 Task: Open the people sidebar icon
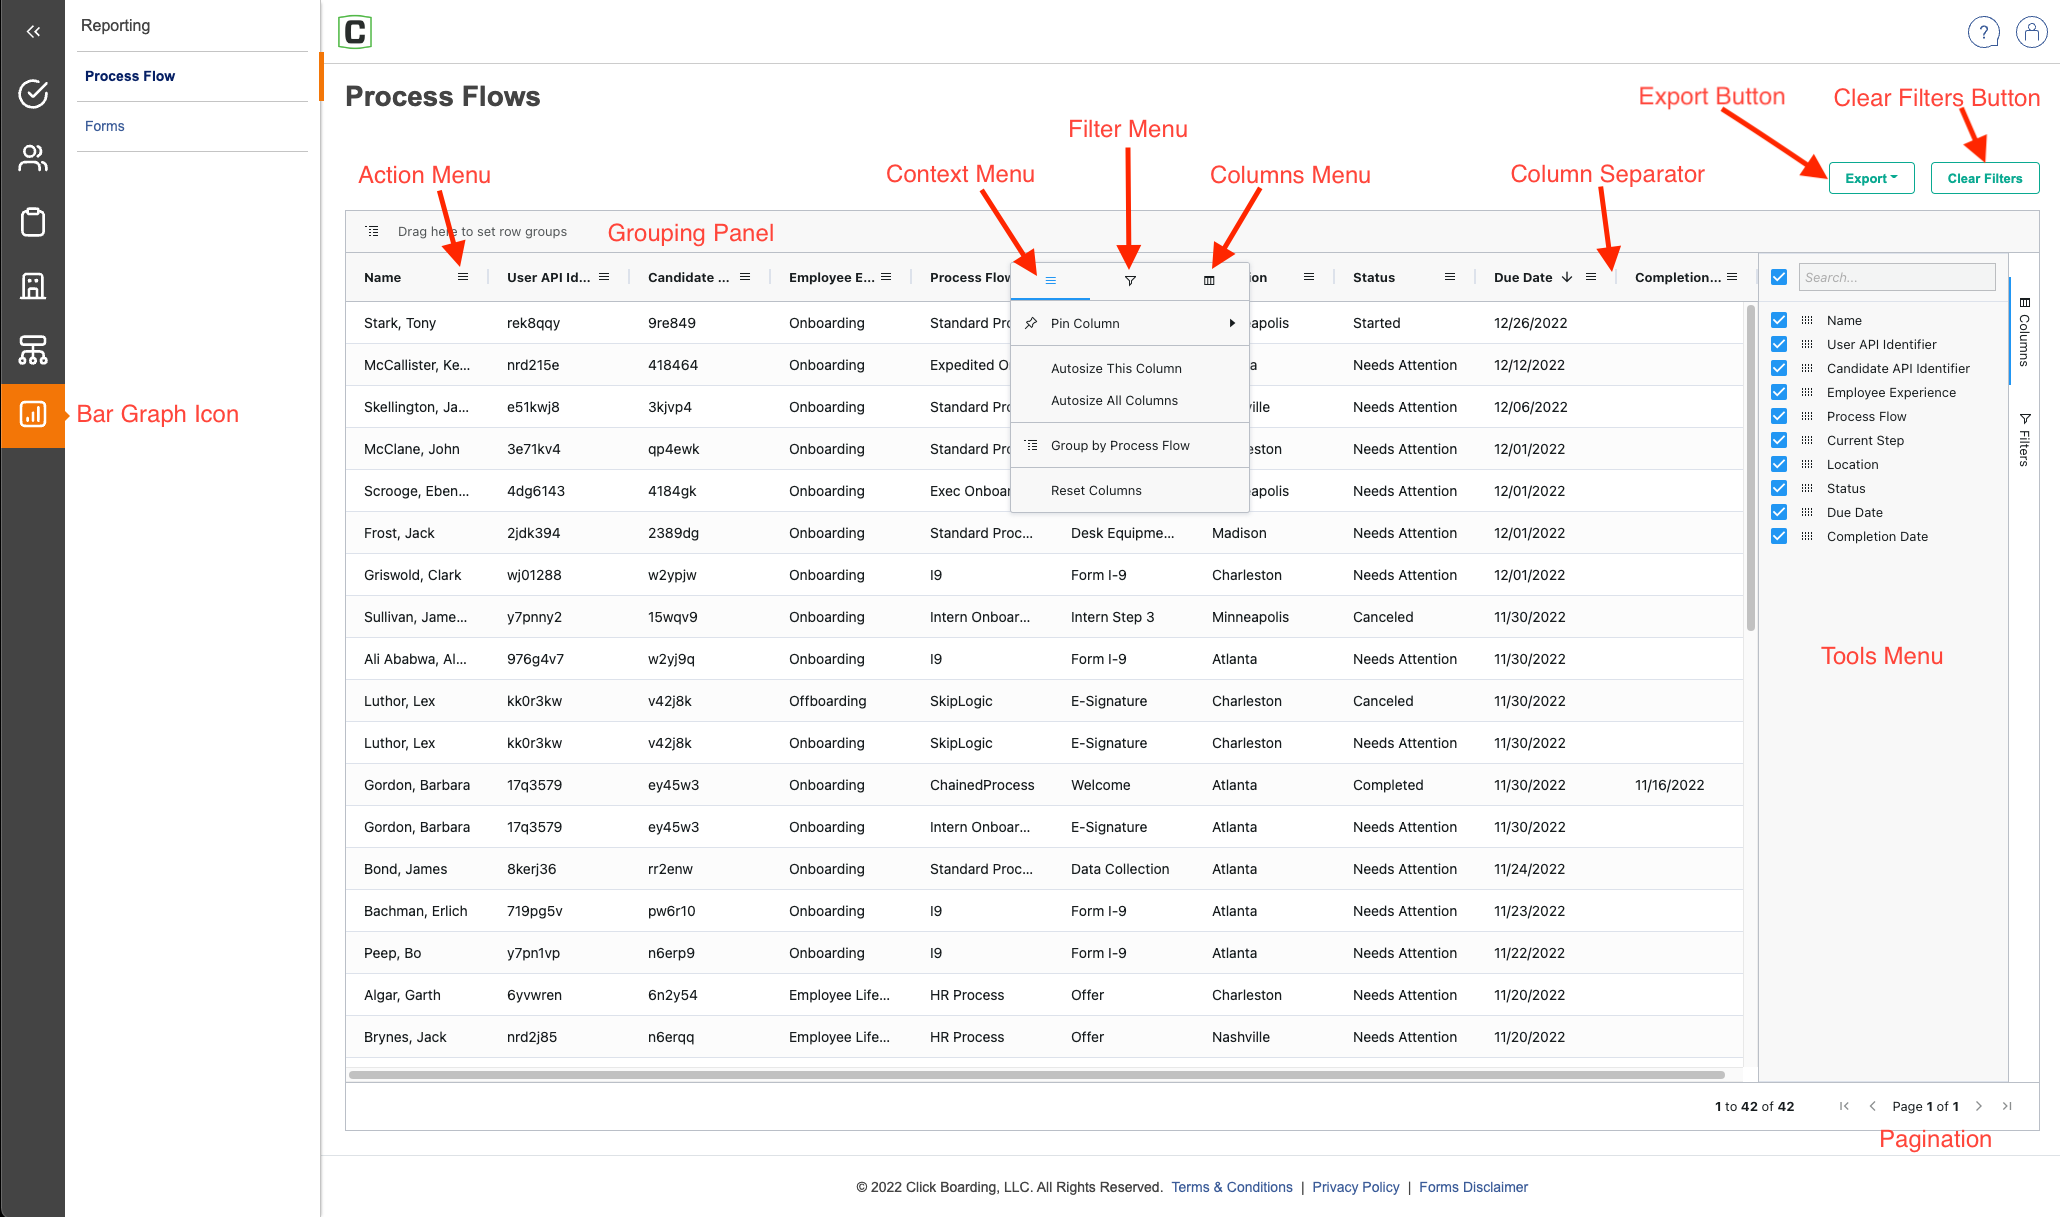point(33,158)
